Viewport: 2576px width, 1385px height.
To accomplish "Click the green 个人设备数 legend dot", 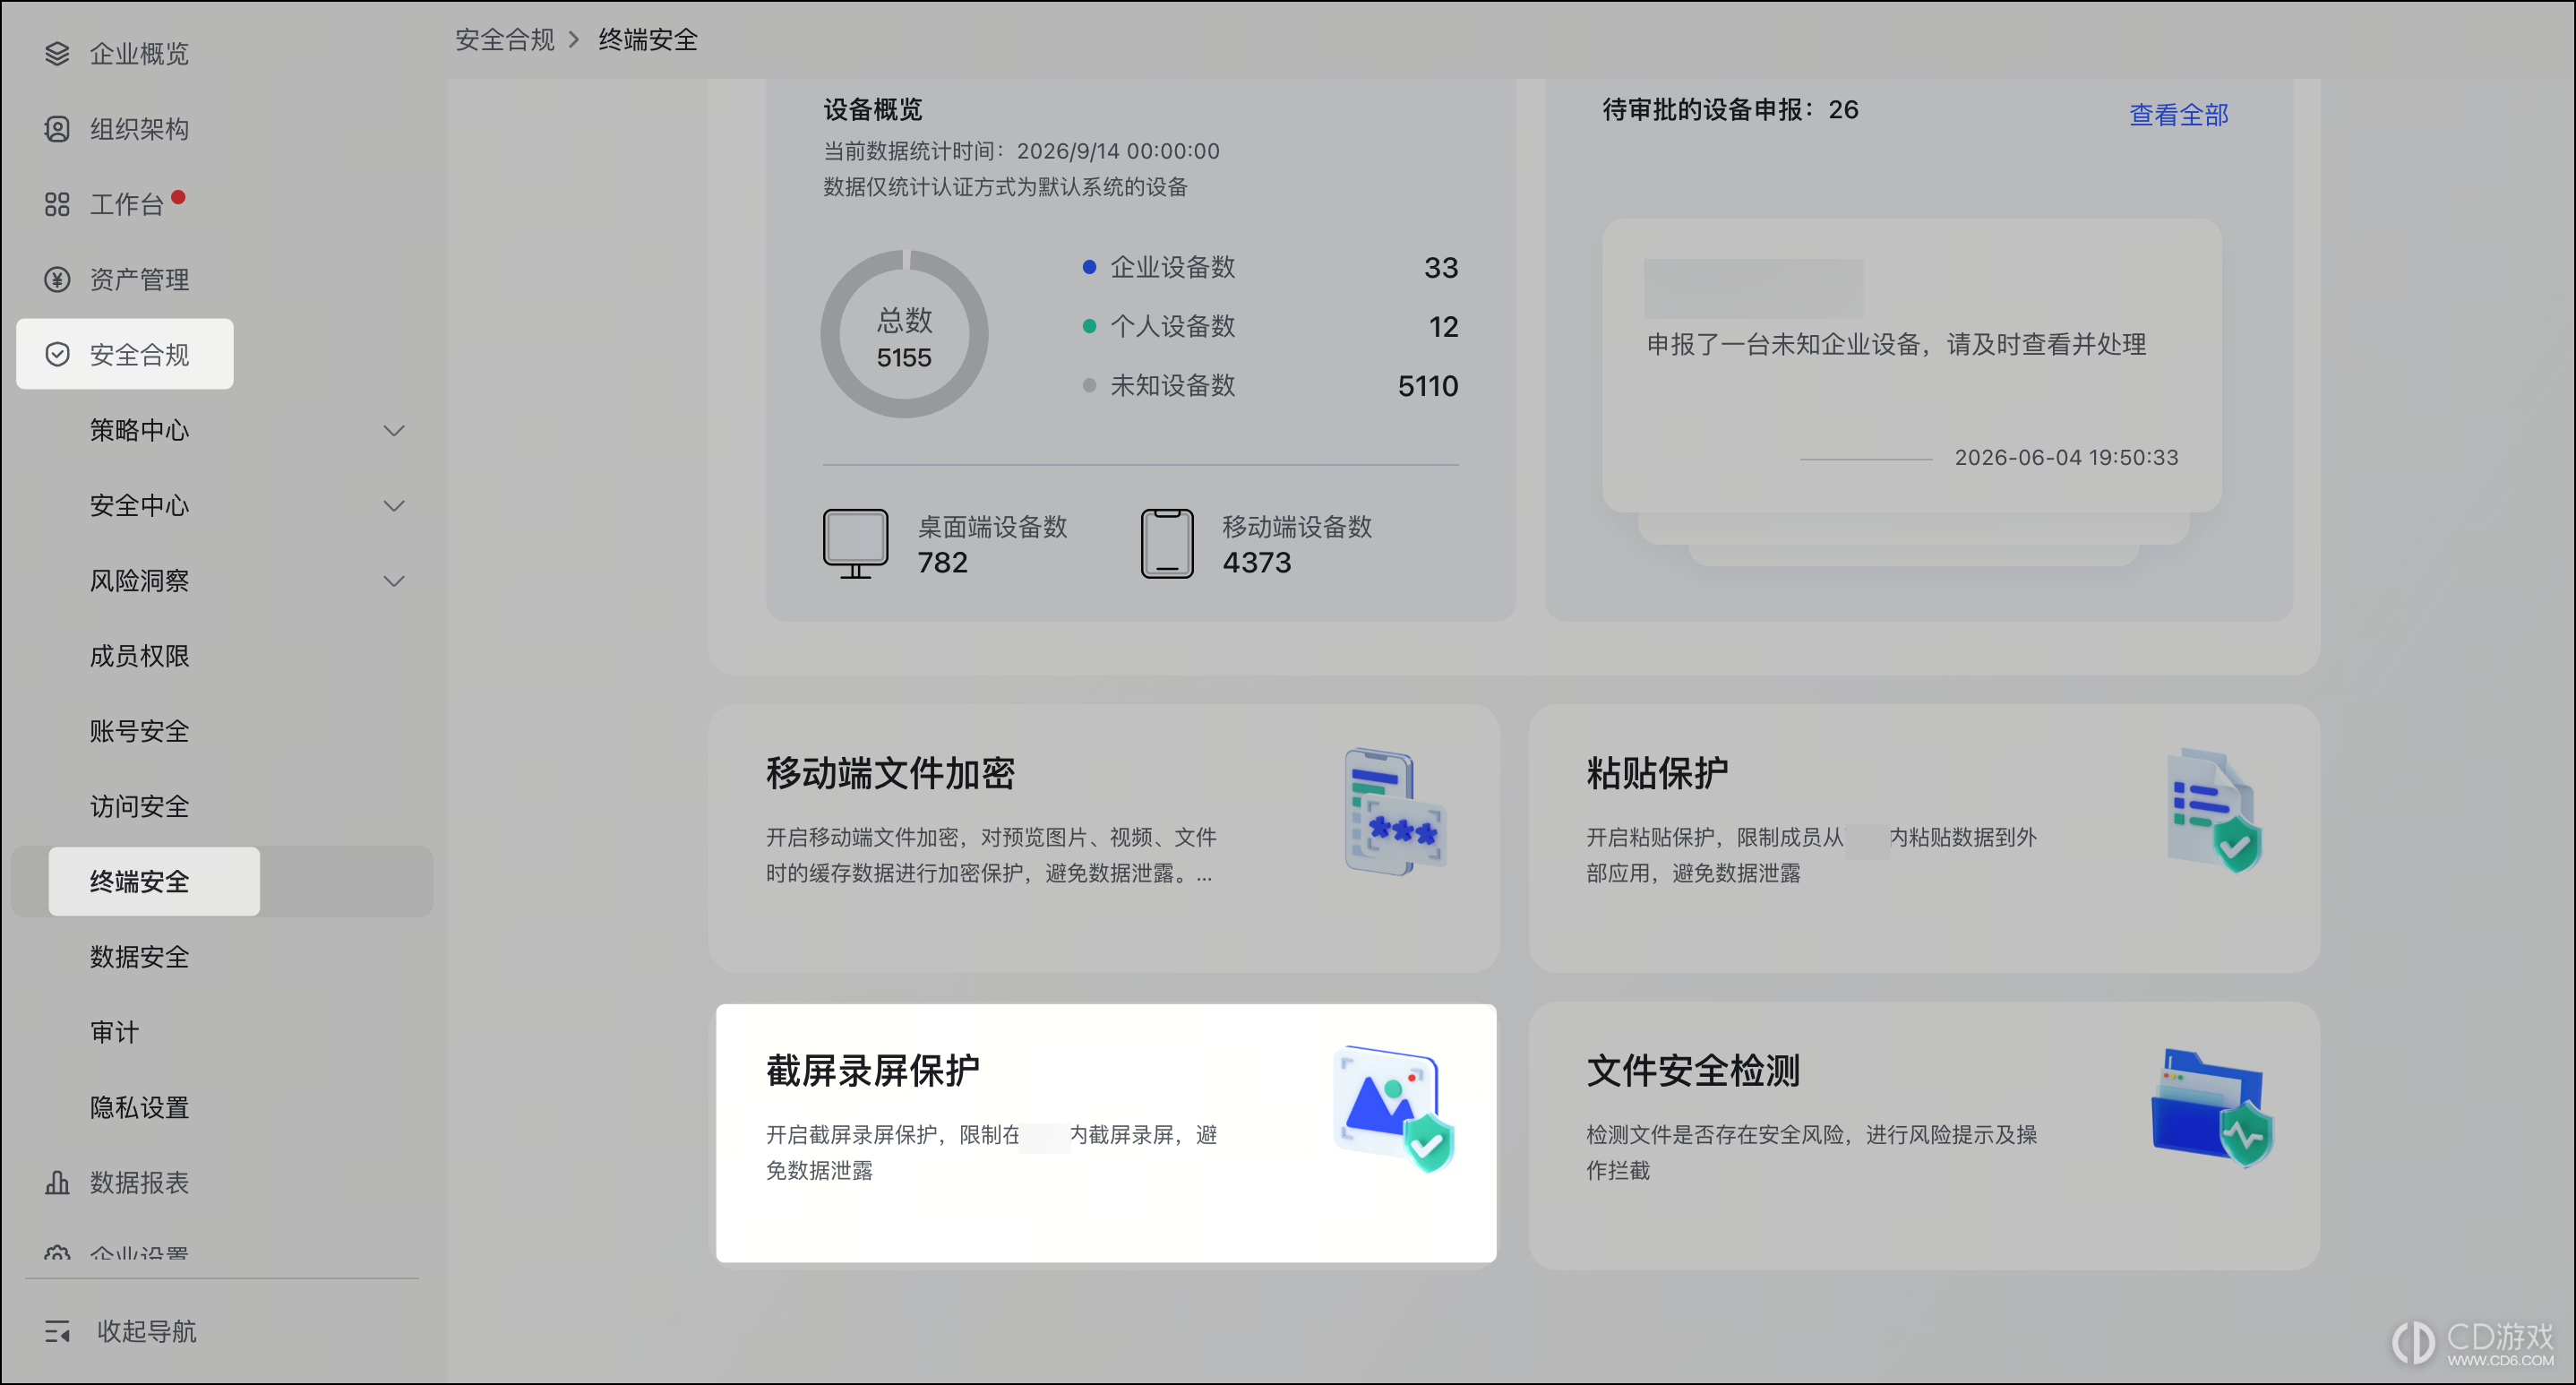I will pos(1089,326).
